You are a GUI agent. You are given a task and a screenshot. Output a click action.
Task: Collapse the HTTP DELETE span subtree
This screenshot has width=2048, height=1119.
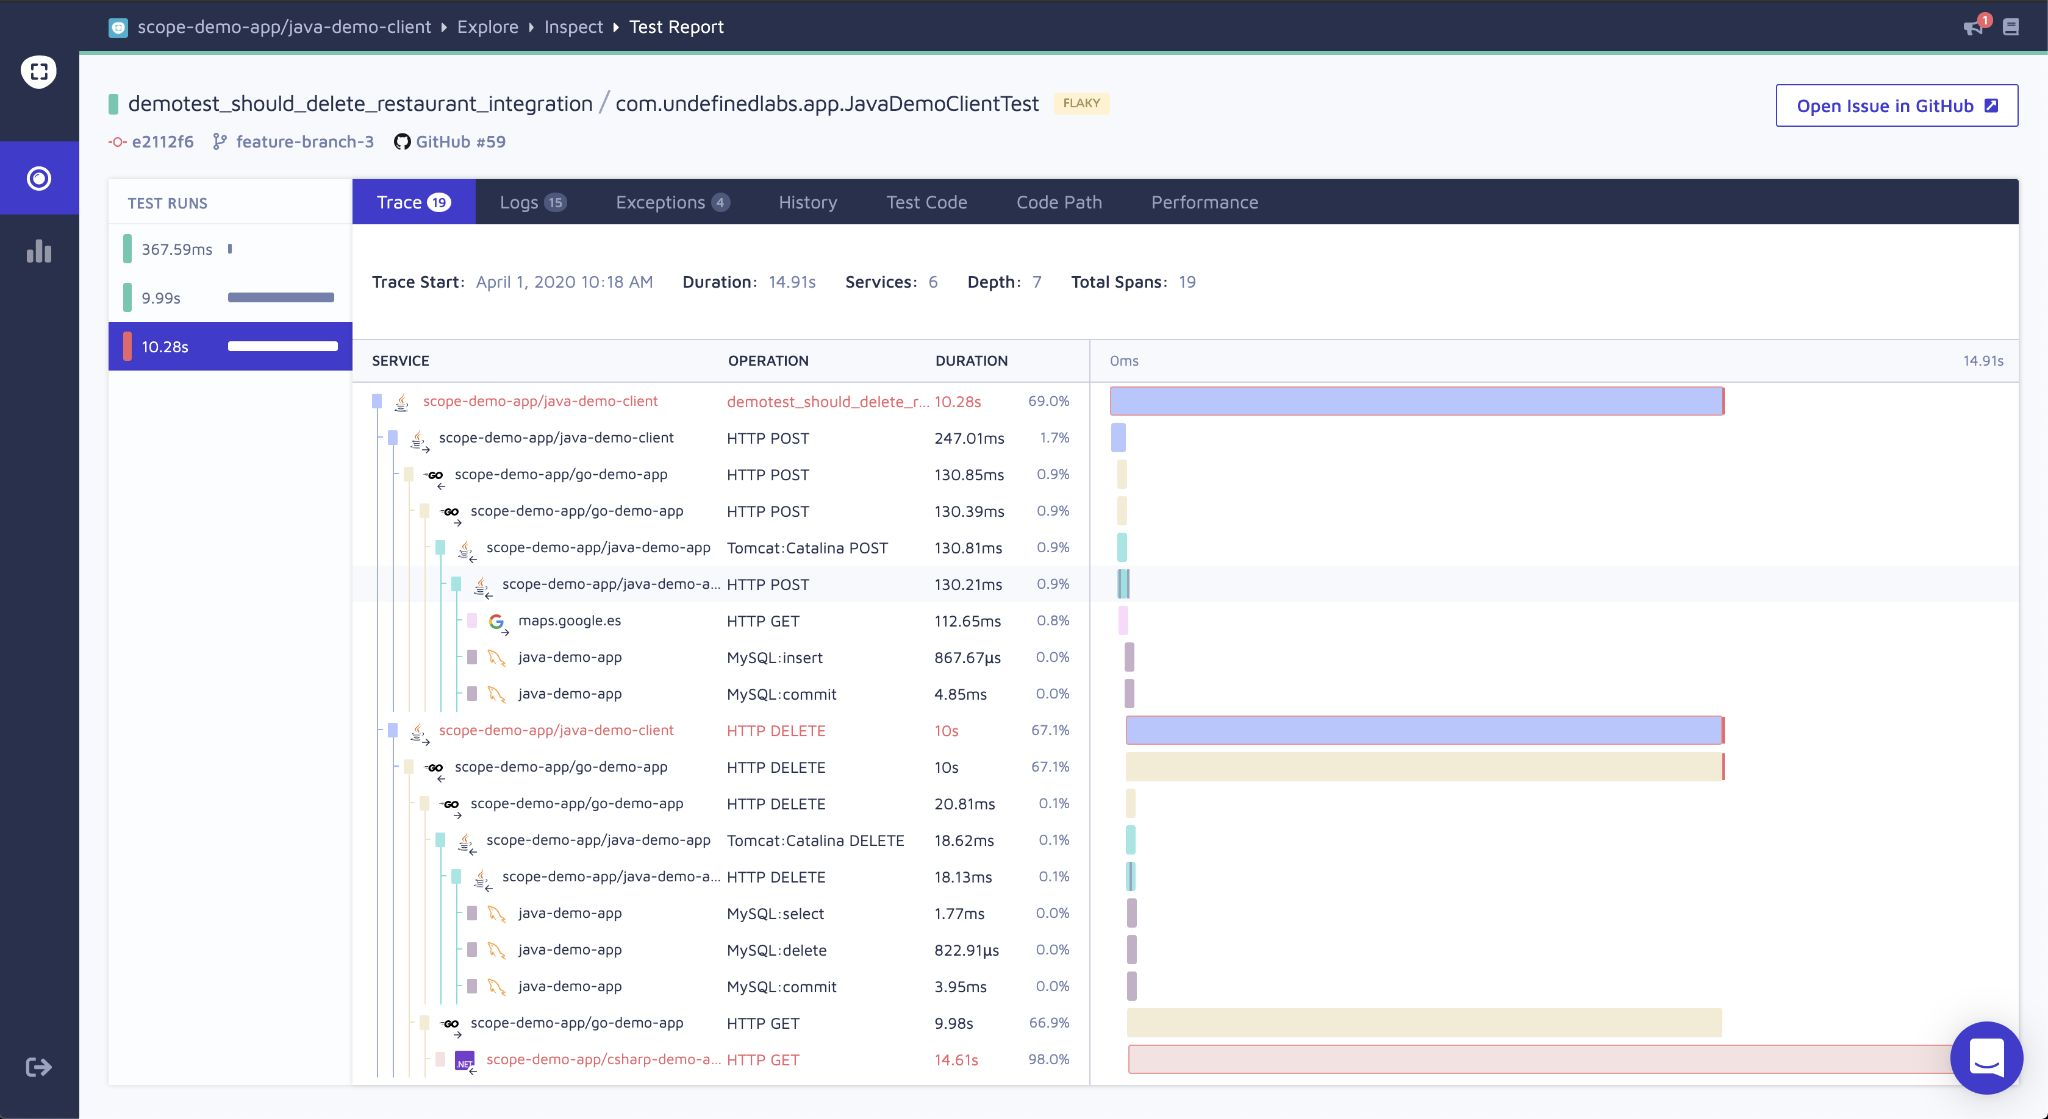click(391, 730)
